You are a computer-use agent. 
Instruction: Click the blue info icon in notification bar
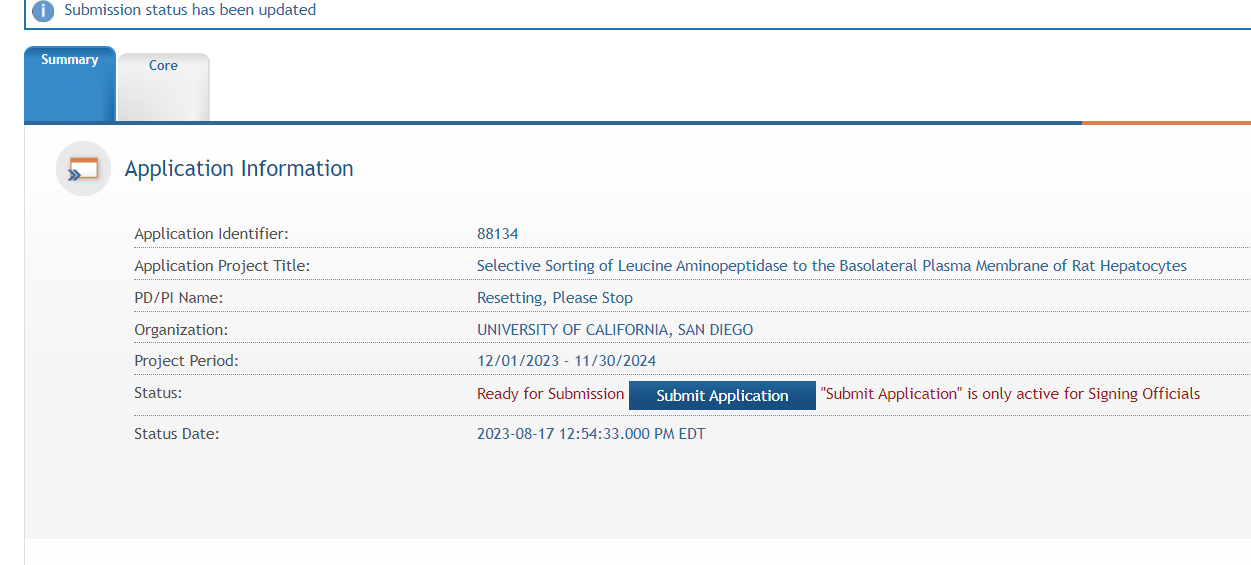point(43,11)
